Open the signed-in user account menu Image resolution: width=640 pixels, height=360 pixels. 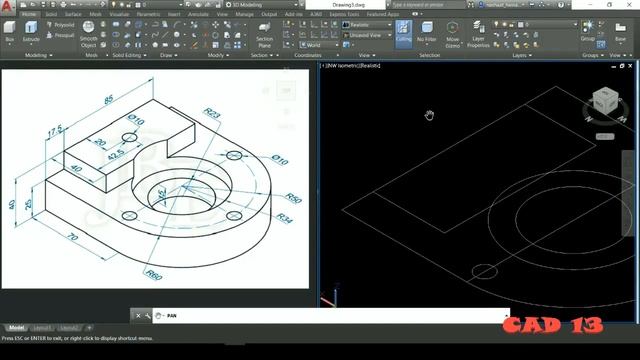click(x=502, y=5)
